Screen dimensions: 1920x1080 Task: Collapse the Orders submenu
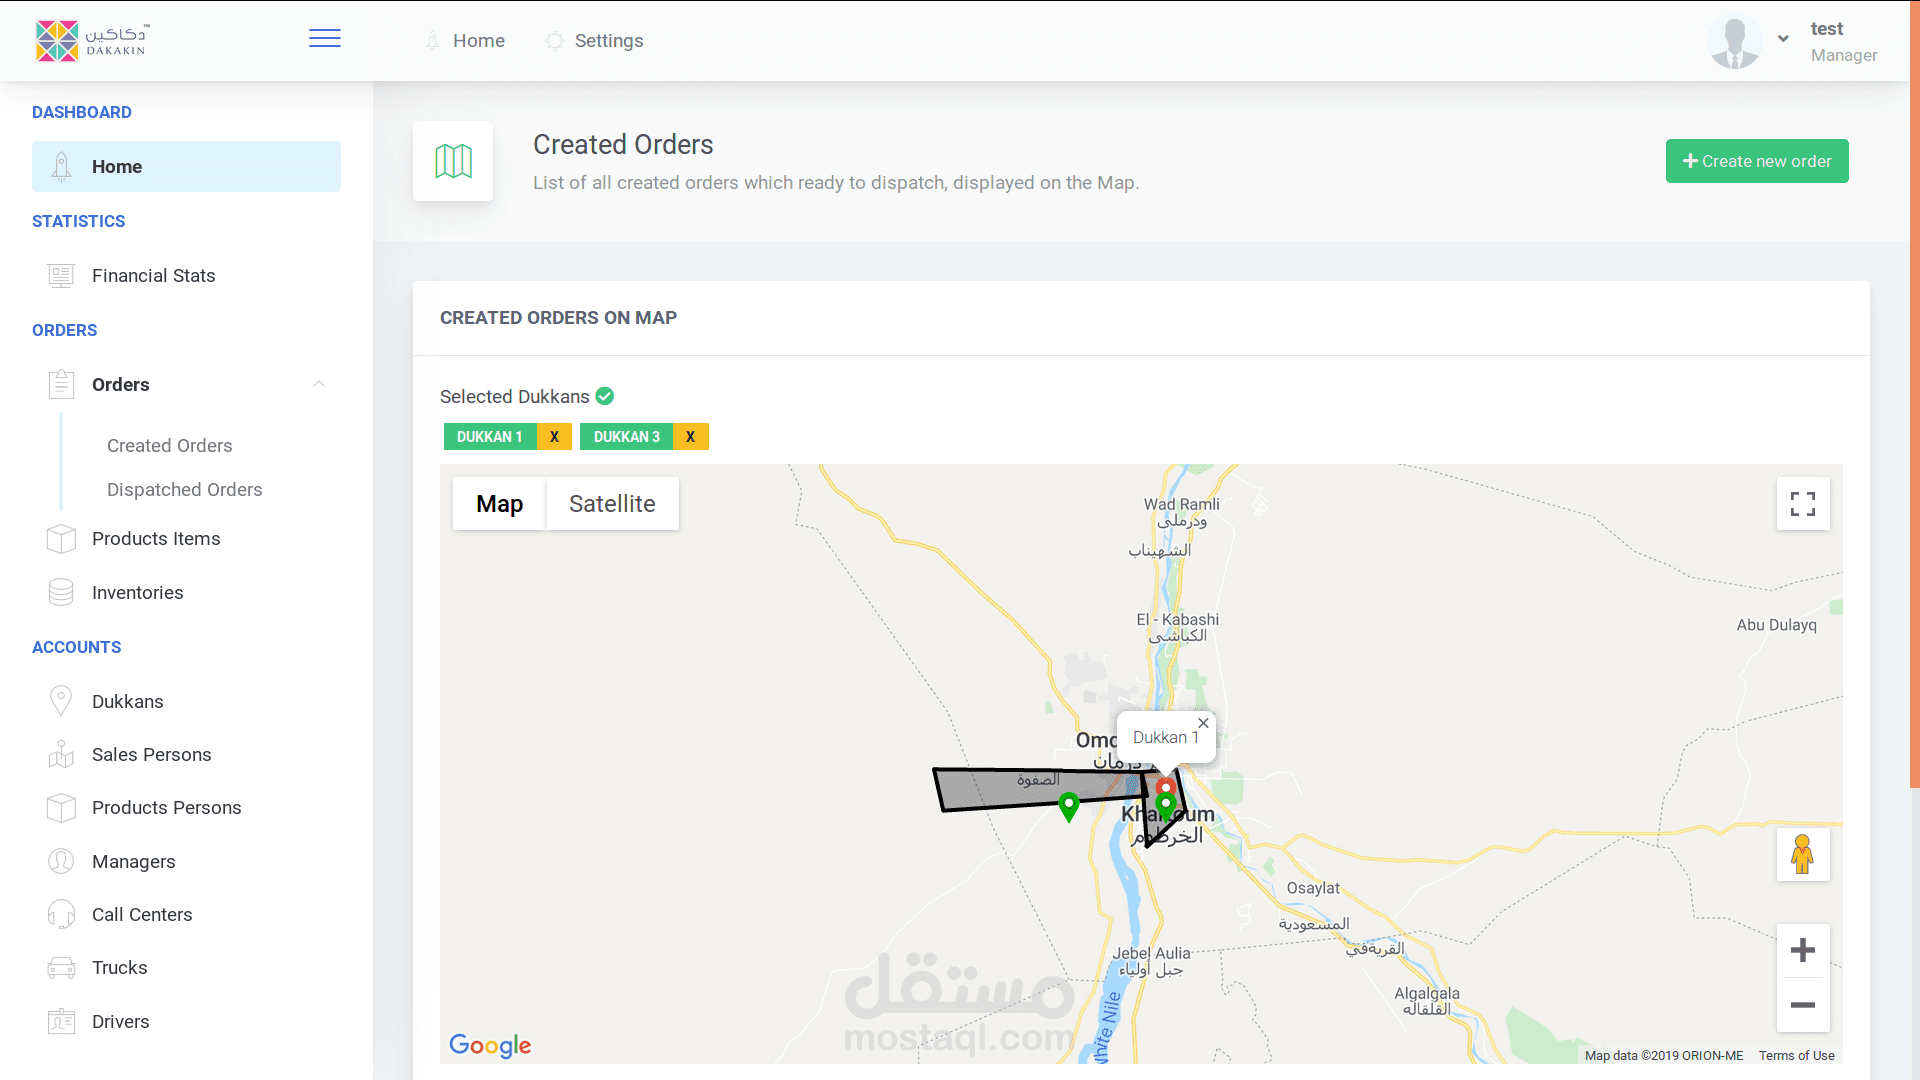318,384
